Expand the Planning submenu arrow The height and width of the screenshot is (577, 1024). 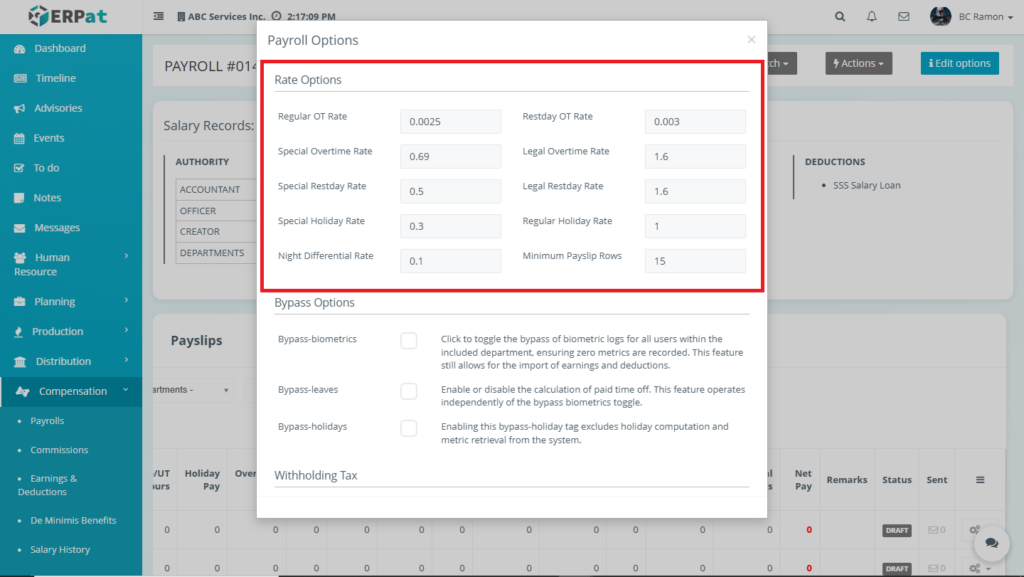127,300
